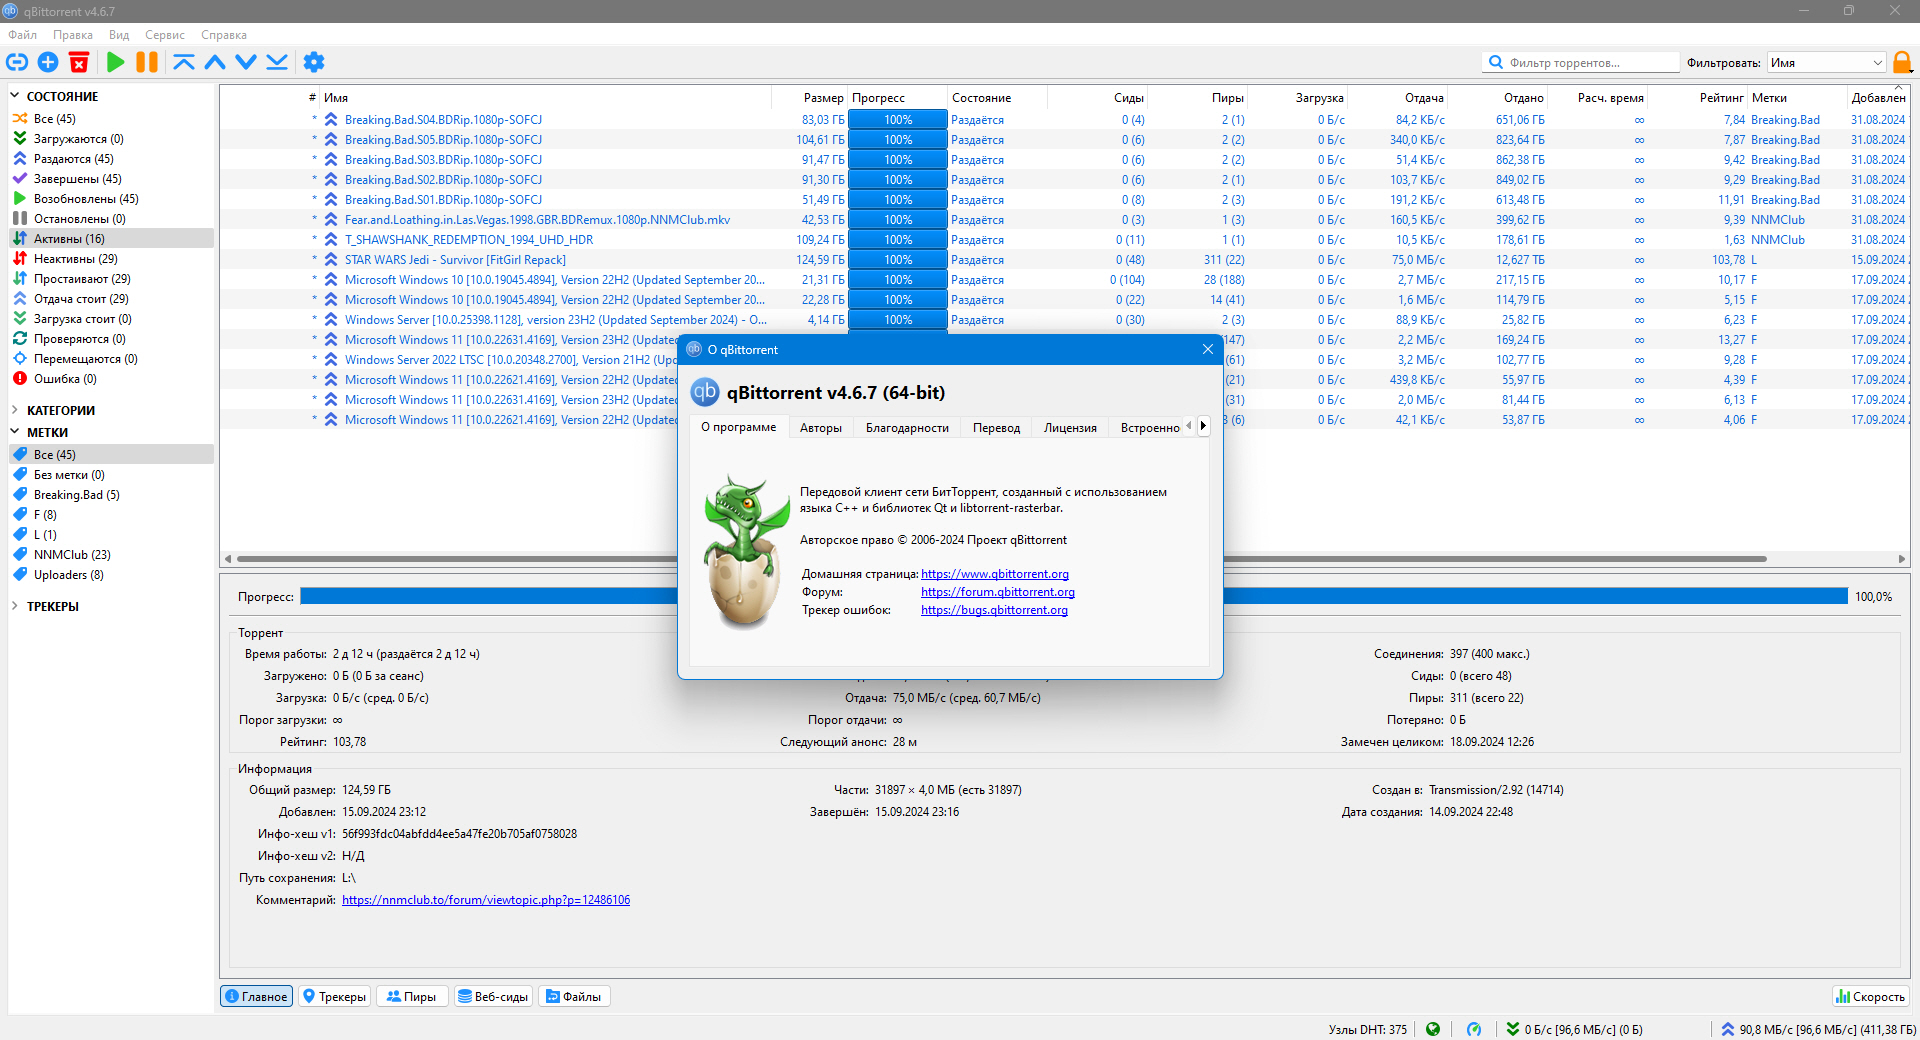Screen dimensions: 1920x1040
Task: Click the green Resume play icon
Action: coord(116,62)
